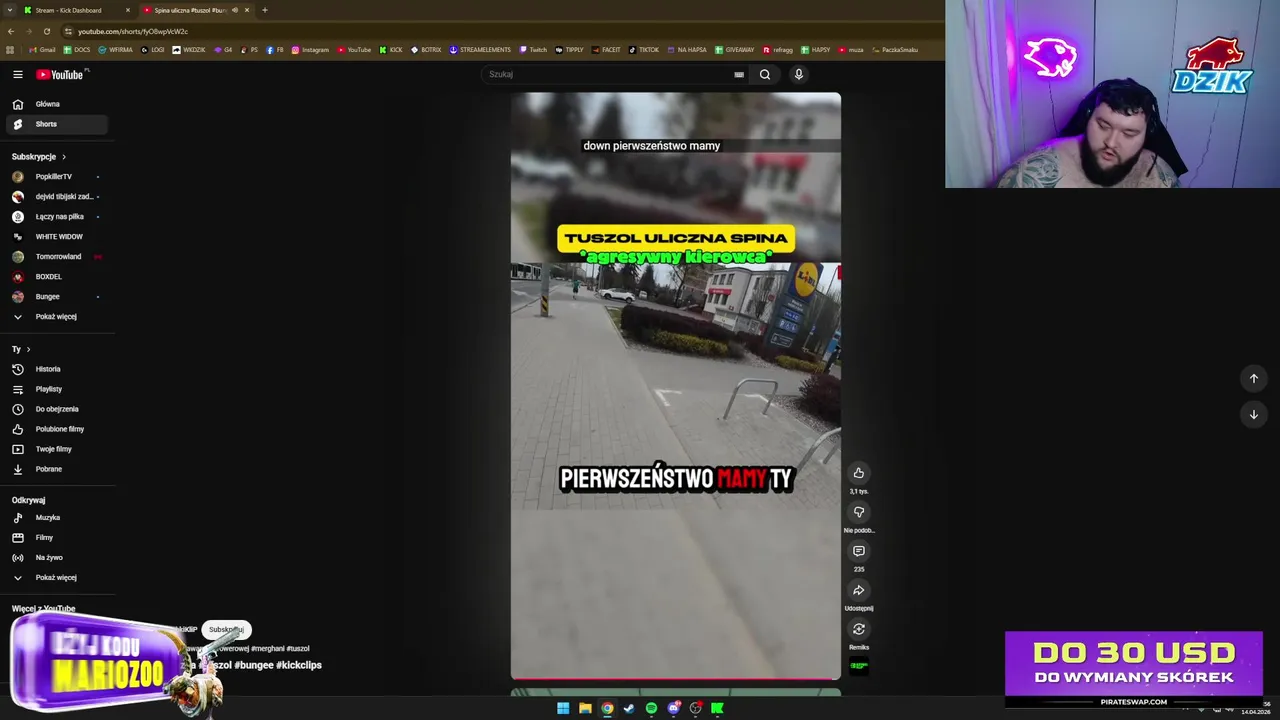Go to Główna in the sidebar
The width and height of the screenshot is (1280, 720).
(57, 104)
